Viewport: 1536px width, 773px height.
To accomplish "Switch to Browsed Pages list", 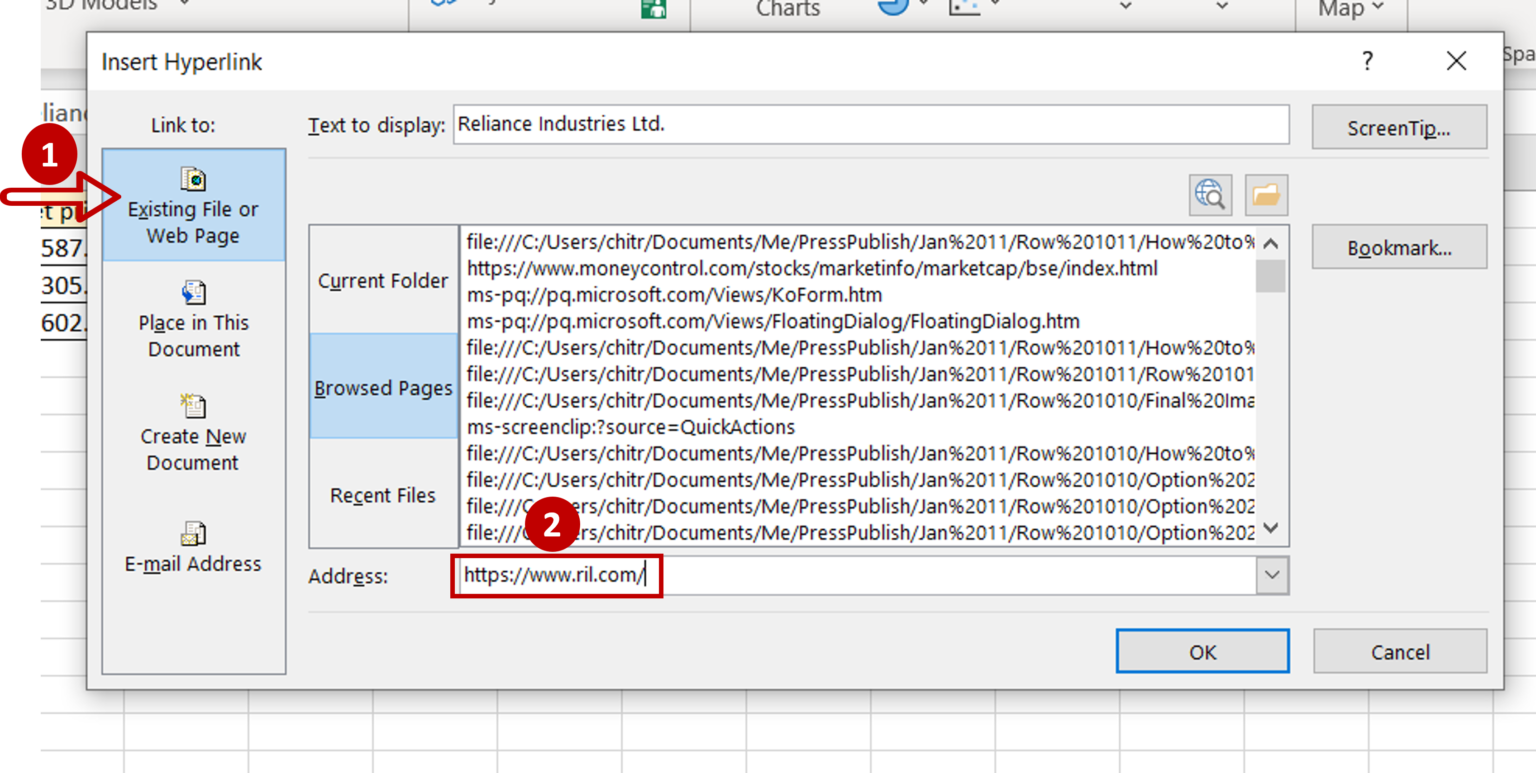I will [x=383, y=387].
